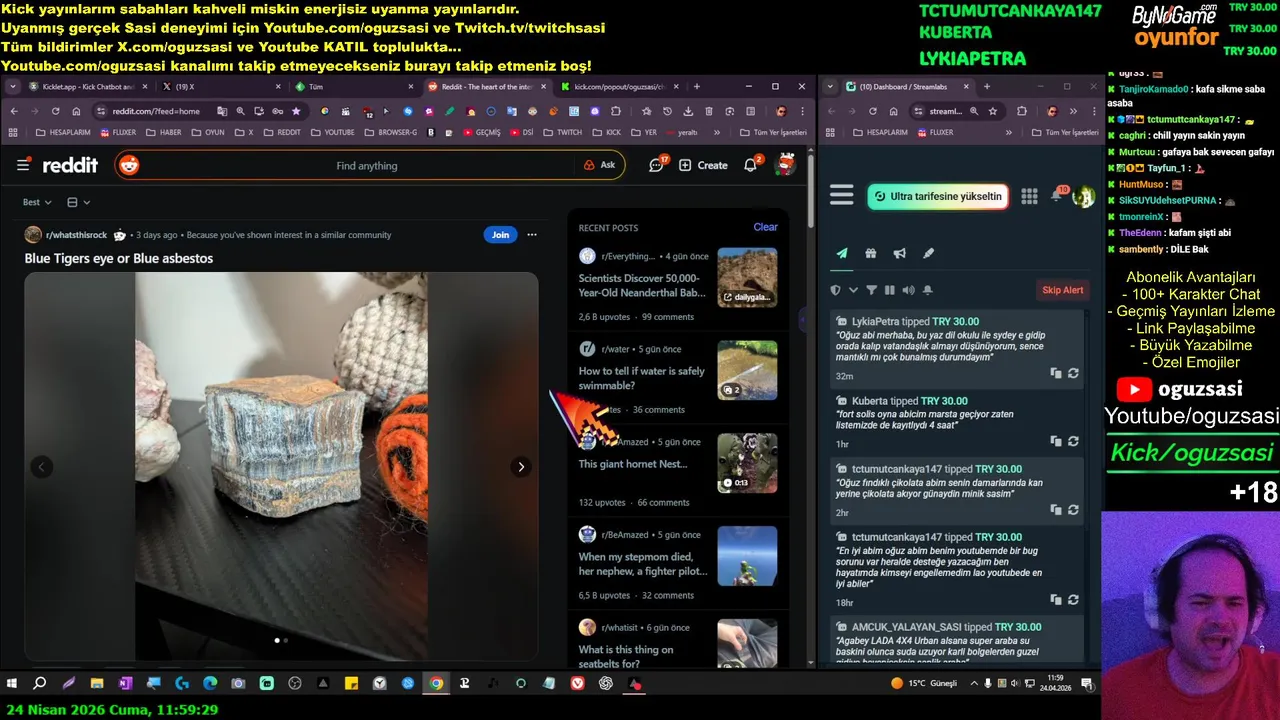Open TWITCH bookmark folder
Screen dimensions: 1280x720
(563, 132)
